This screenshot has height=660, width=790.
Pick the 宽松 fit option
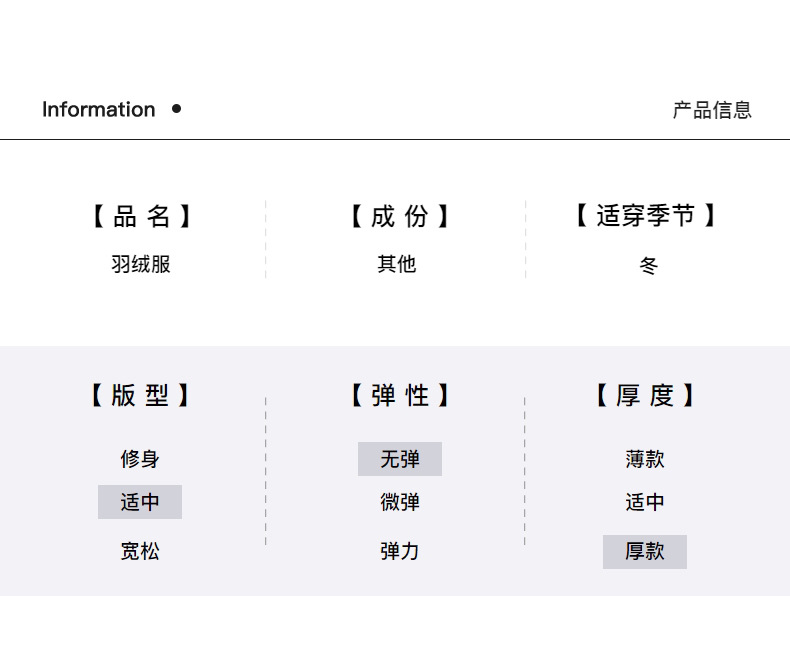coord(140,551)
